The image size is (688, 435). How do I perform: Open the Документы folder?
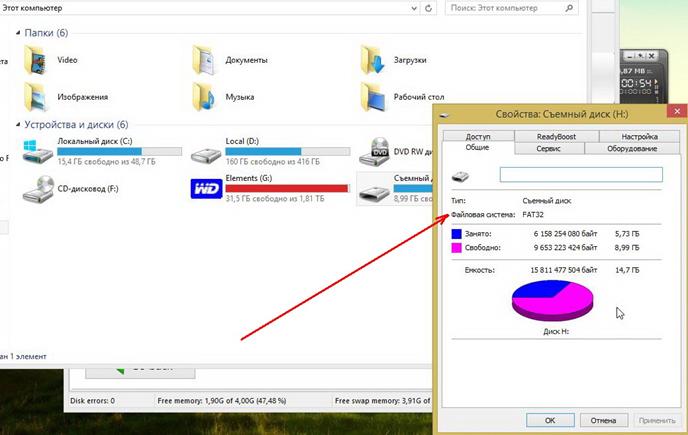(206, 59)
